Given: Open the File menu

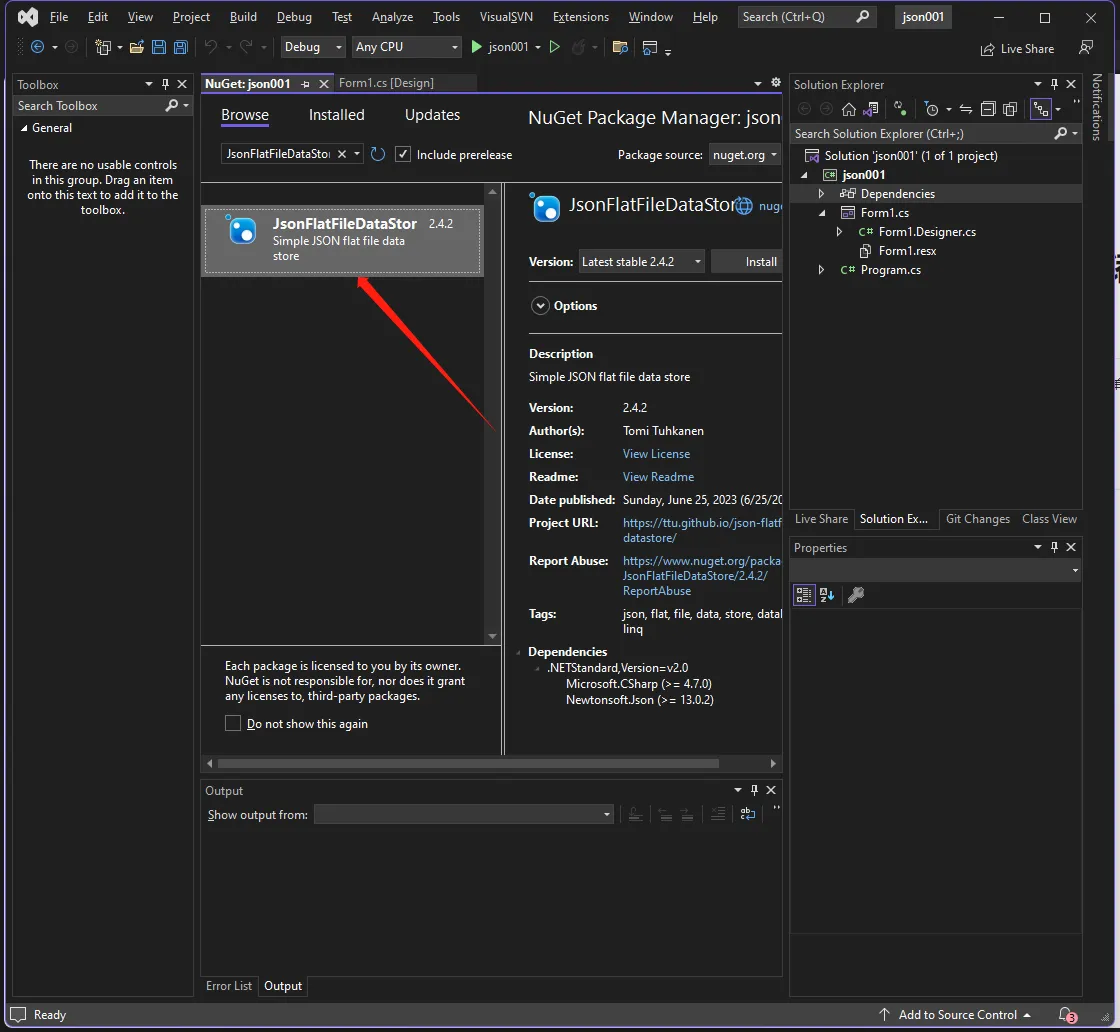Looking at the screenshot, I should click(59, 17).
